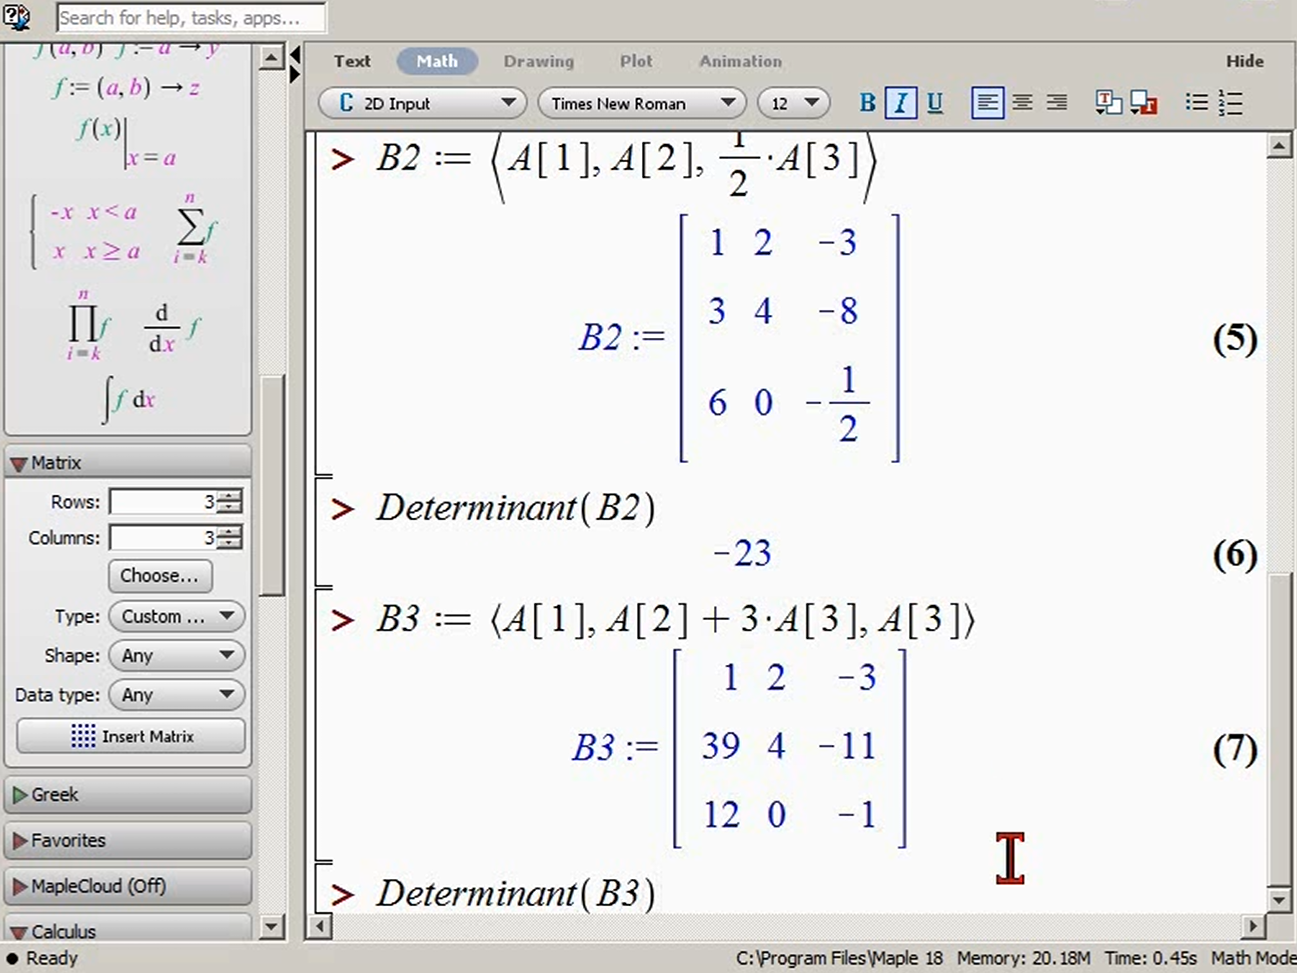Open the highlight background color picker icon
The height and width of the screenshot is (973, 1297).
click(1143, 103)
